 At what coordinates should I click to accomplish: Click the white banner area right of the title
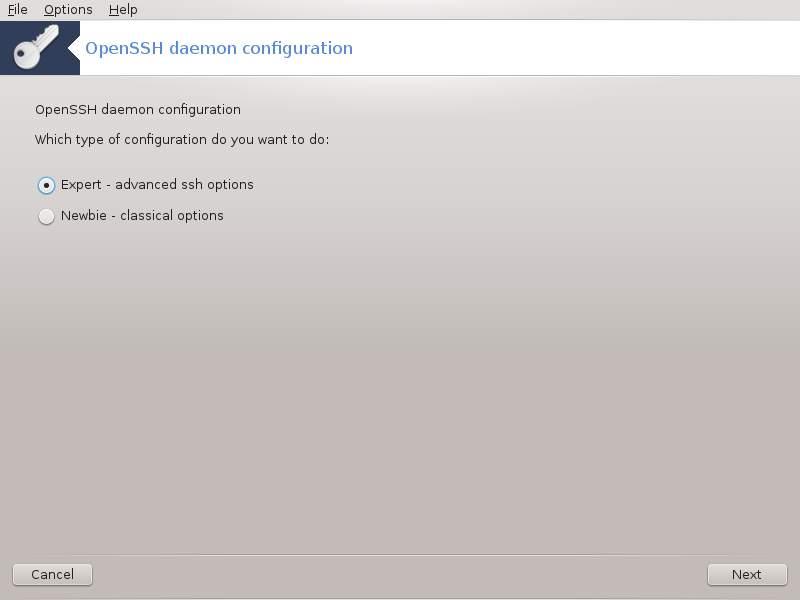tap(577, 48)
